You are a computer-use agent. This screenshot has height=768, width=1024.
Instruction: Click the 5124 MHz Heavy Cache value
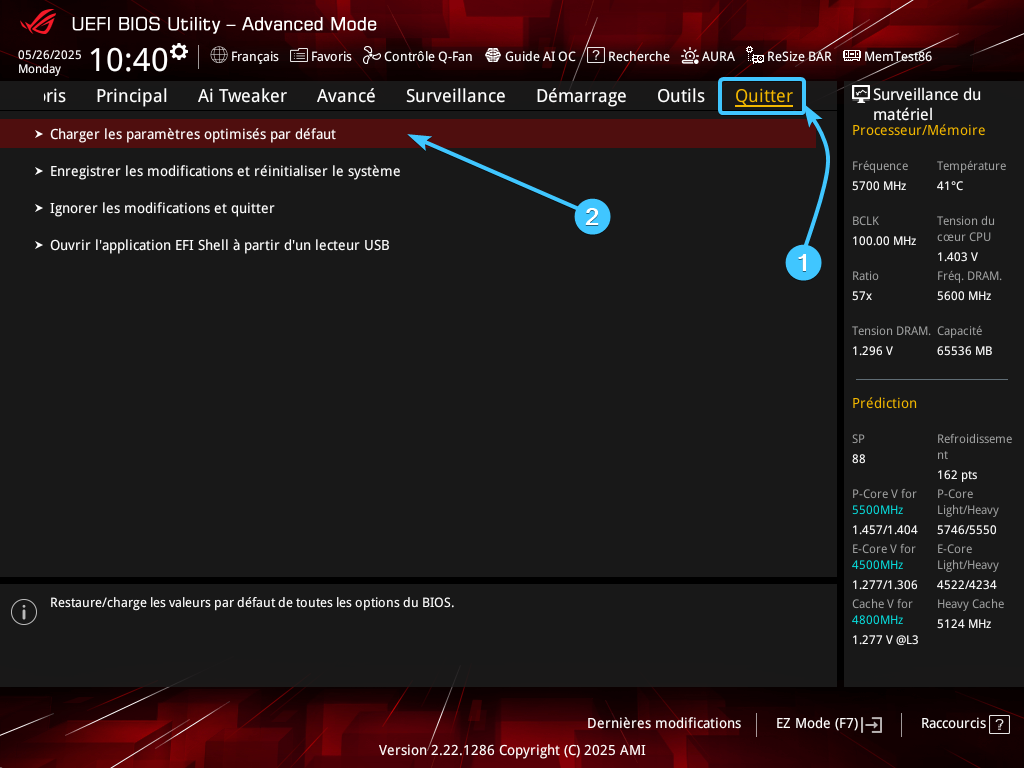(964, 624)
